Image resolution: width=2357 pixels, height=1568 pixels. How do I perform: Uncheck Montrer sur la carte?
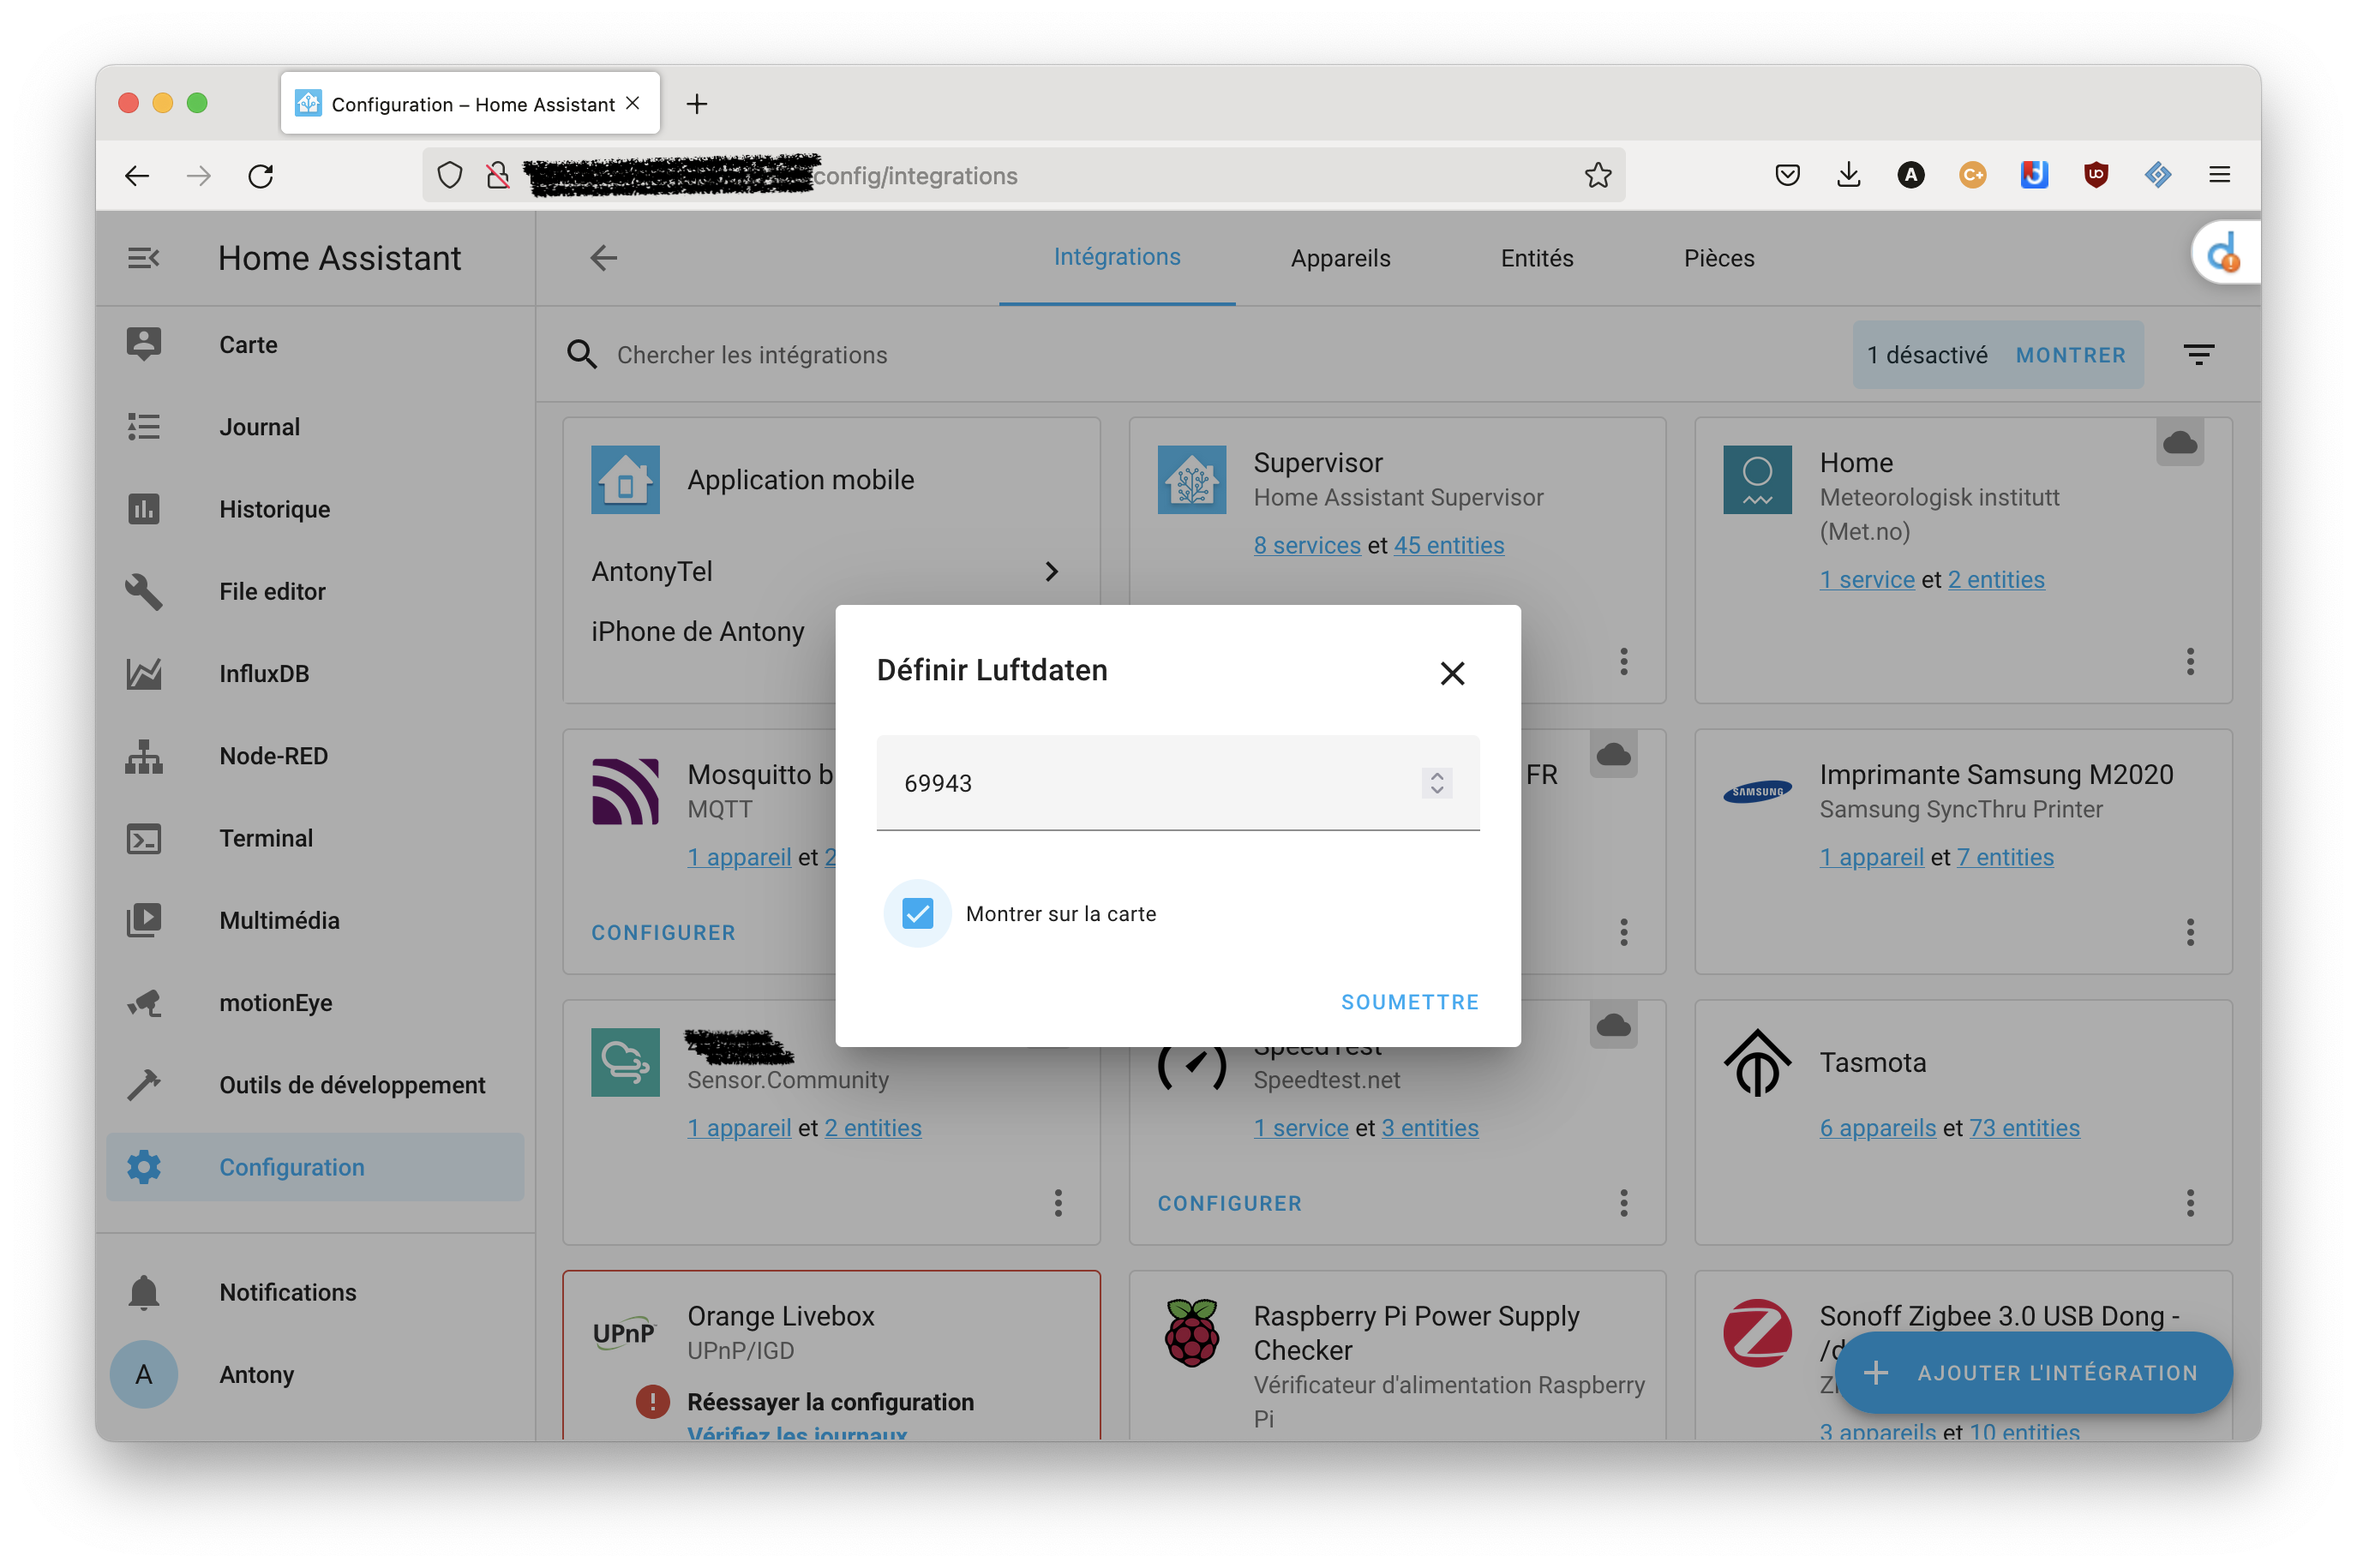(917, 913)
